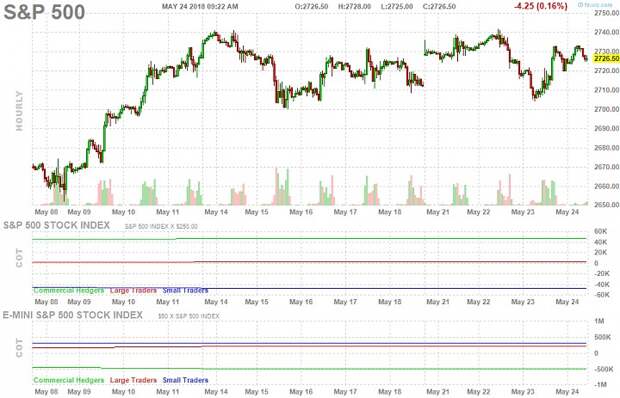Image resolution: width=620 pixels, height=398 pixels.
Task: Click the S&P 500 STOCK INDEX heading
Action: coord(57,225)
